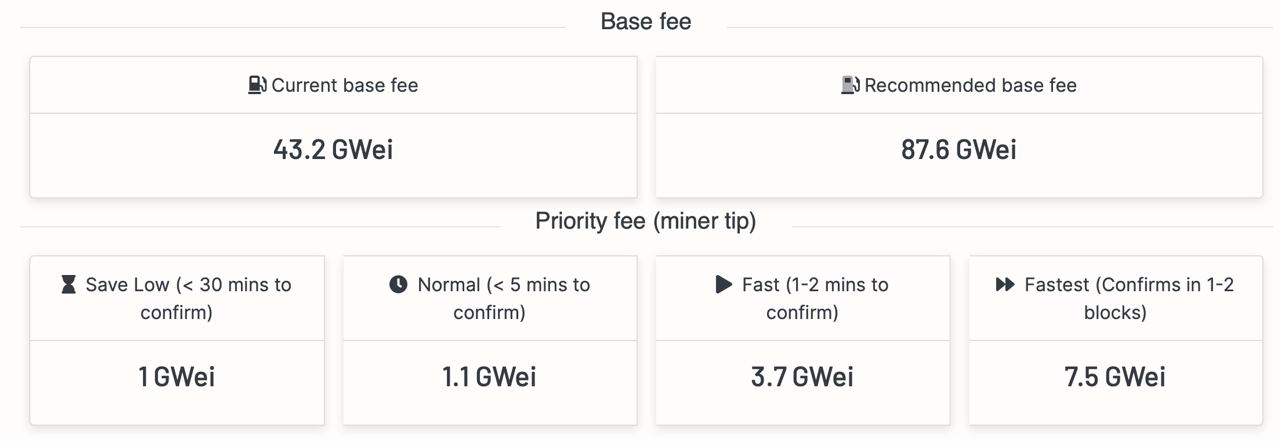Choose the 1.1 GWei Normal priority fee

pos(489,377)
